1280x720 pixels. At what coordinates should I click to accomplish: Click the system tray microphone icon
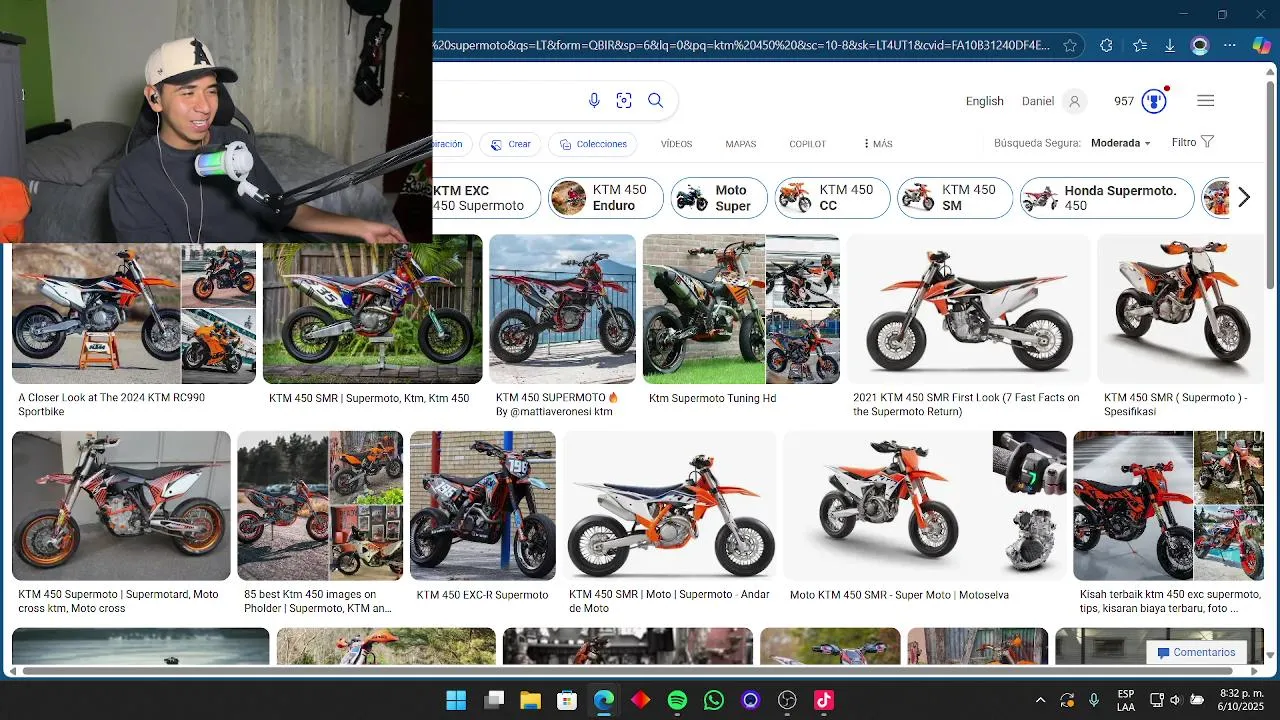1094,700
